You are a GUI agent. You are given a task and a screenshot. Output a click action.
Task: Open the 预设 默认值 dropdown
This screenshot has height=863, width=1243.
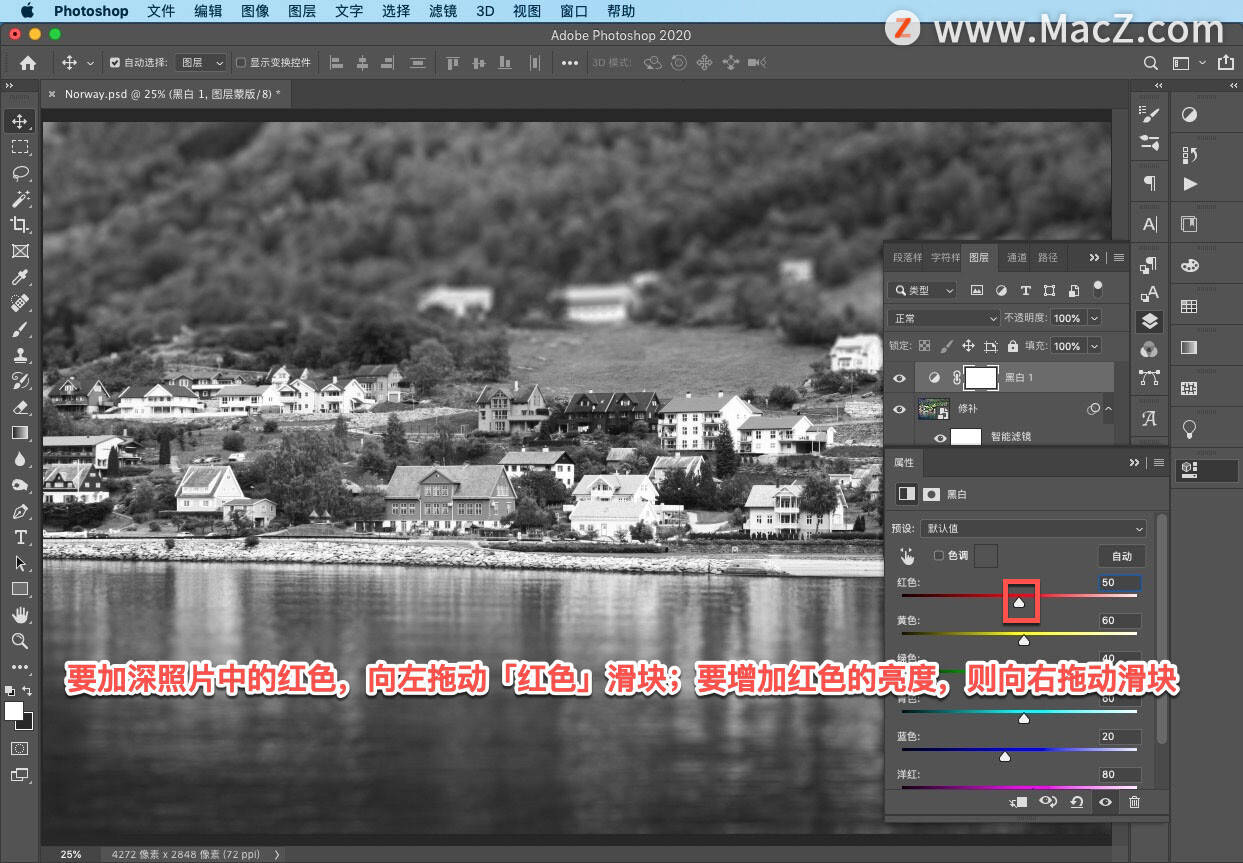click(1034, 528)
